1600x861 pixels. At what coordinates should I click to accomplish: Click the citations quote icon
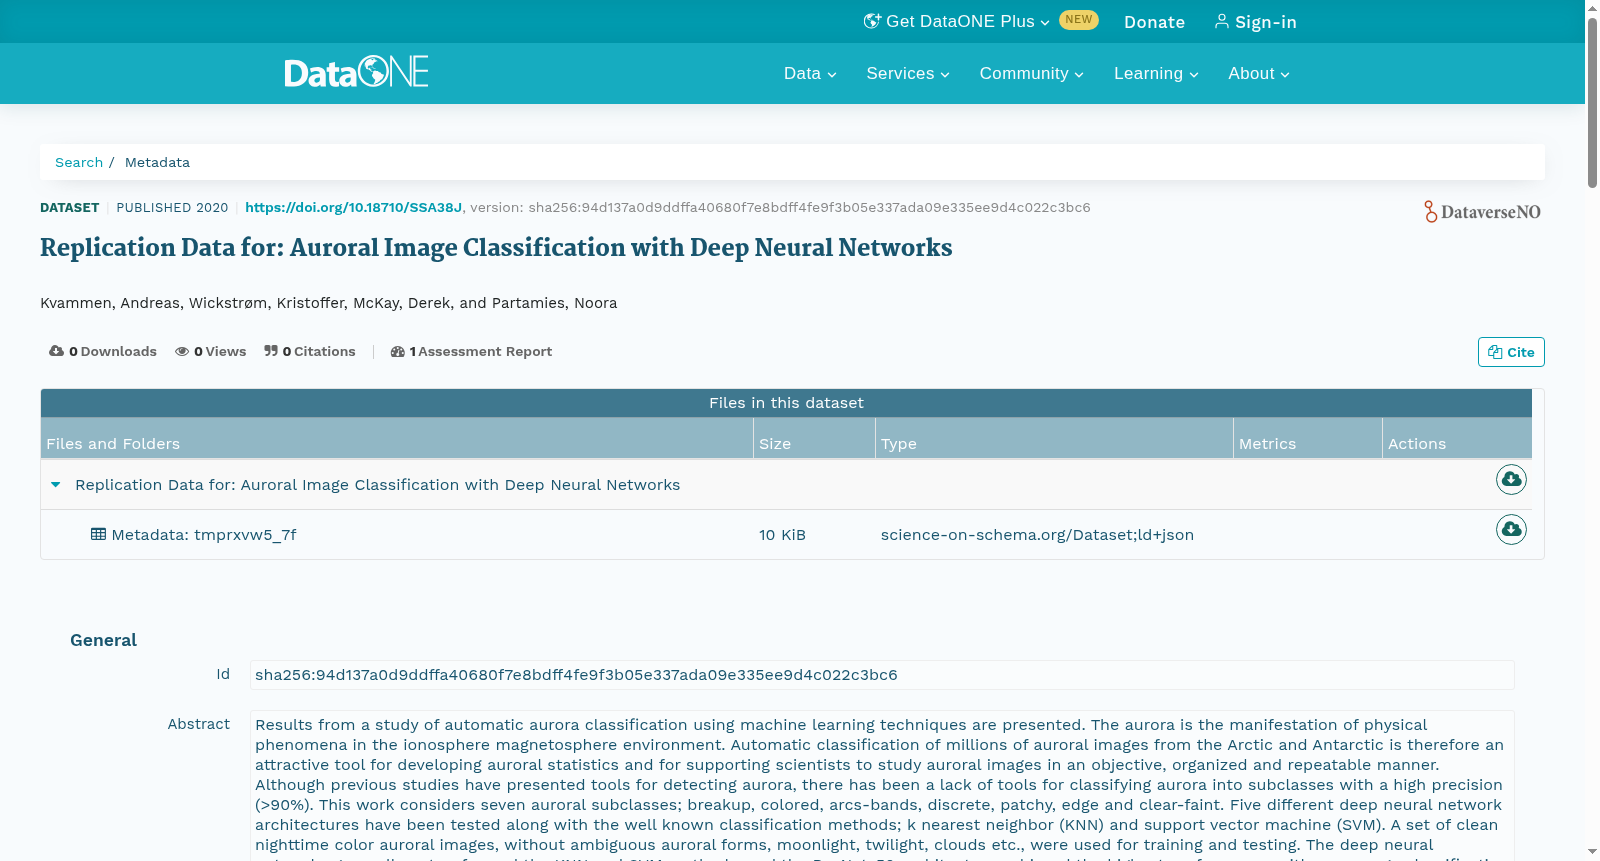pyautogui.click(x=271, y=351)
